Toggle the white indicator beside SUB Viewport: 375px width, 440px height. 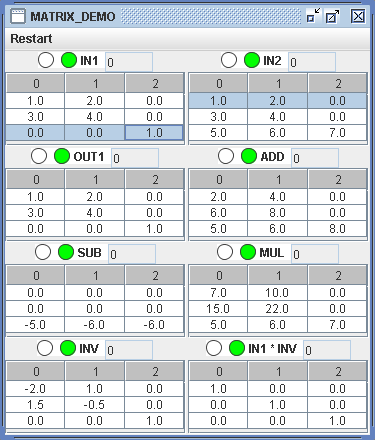pyautogui.click(x=43, y=252)
